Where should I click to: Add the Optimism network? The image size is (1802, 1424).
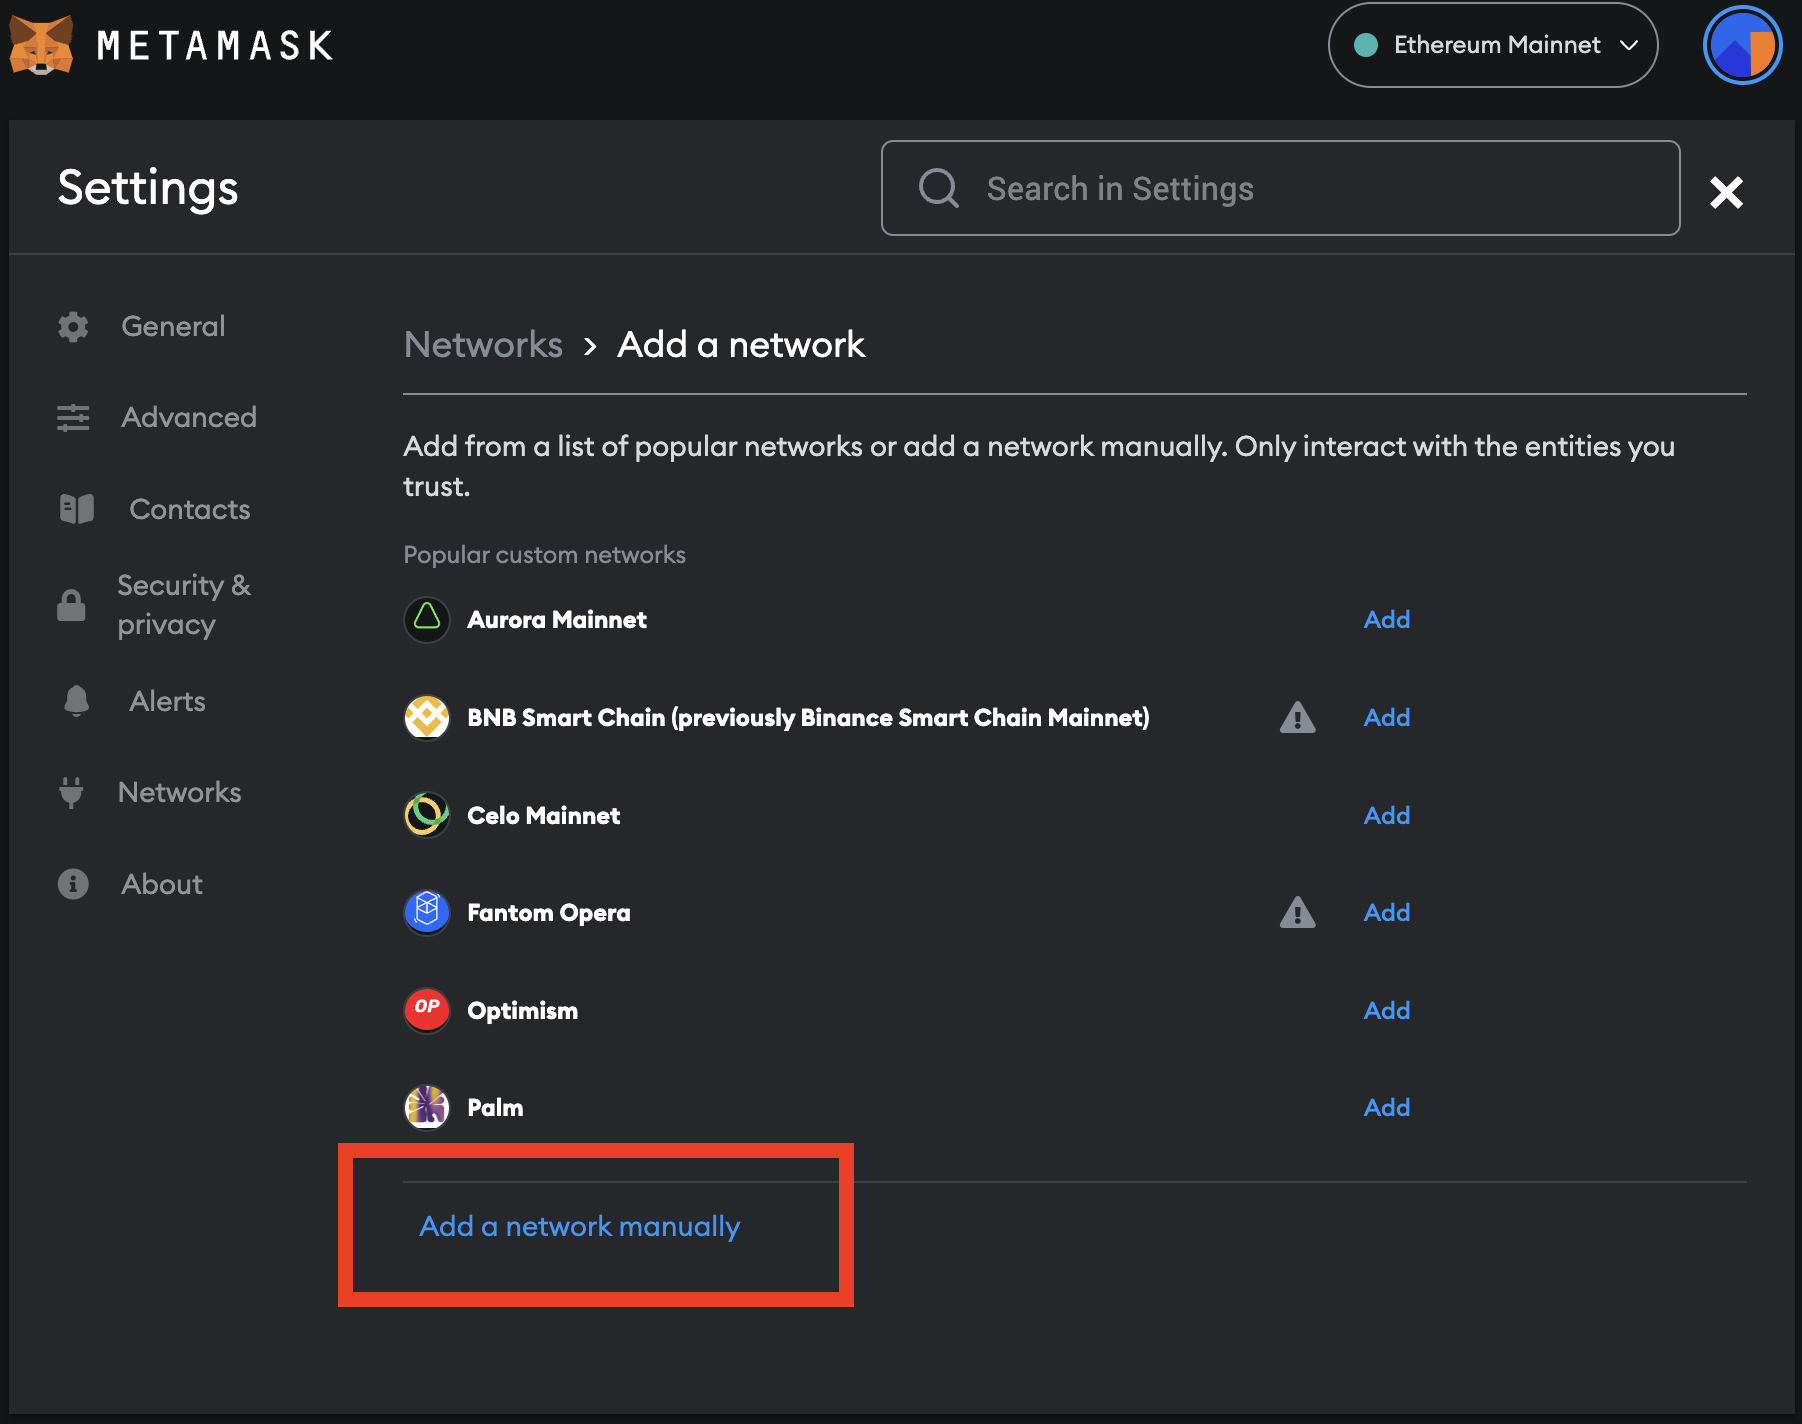[x=1386, y=1010]
